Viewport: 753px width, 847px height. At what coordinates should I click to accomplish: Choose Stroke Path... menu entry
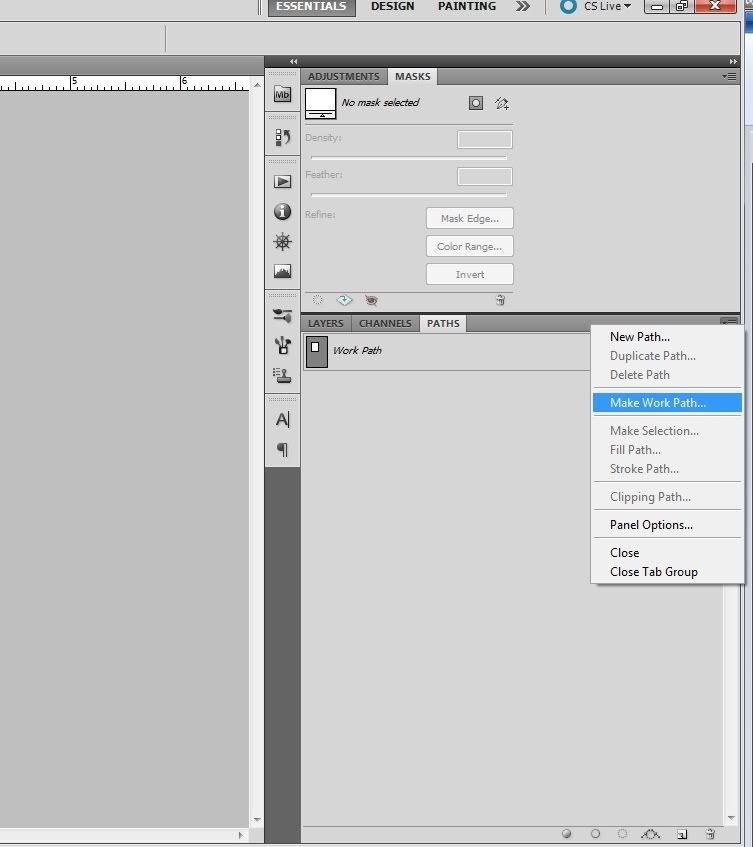[x=667, y=468]
